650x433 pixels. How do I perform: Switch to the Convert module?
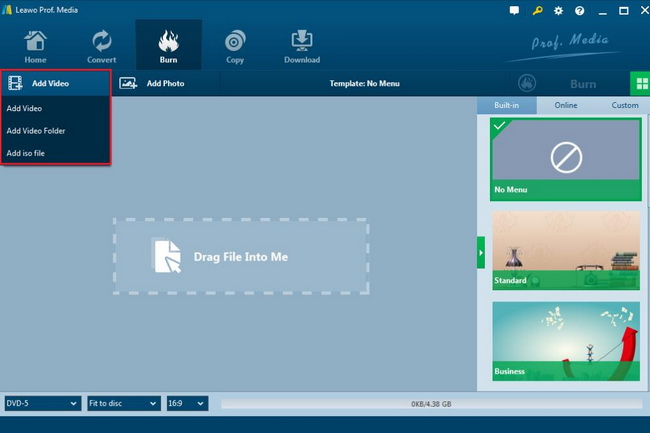click(102, 47)
